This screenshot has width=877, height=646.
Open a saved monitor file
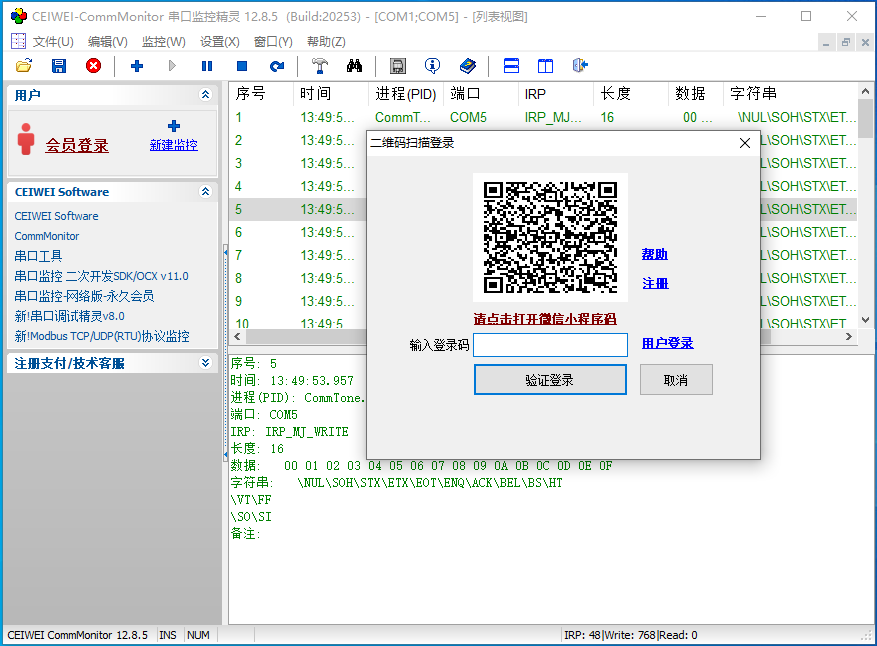click(24, 66)
